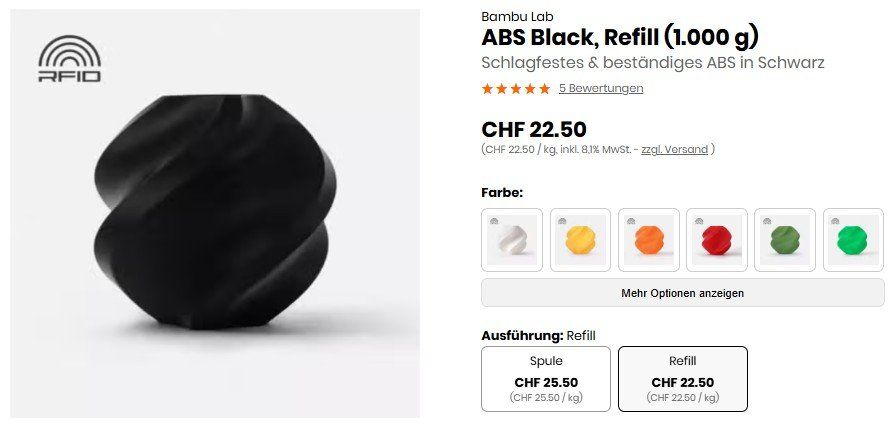Choose the dark green filament color
This screenshot has width=894, height=429.
(x=784, y=240)
